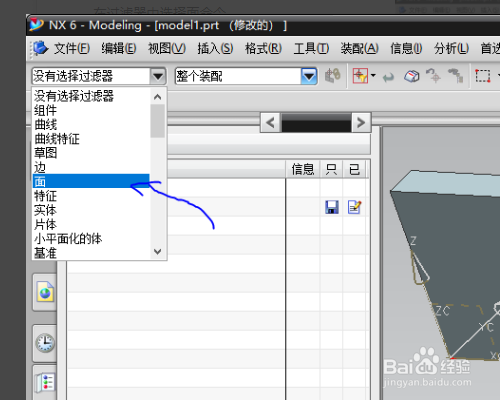Click the NX application icon left of 文件

pyautogui.click(x=41, y=48)
